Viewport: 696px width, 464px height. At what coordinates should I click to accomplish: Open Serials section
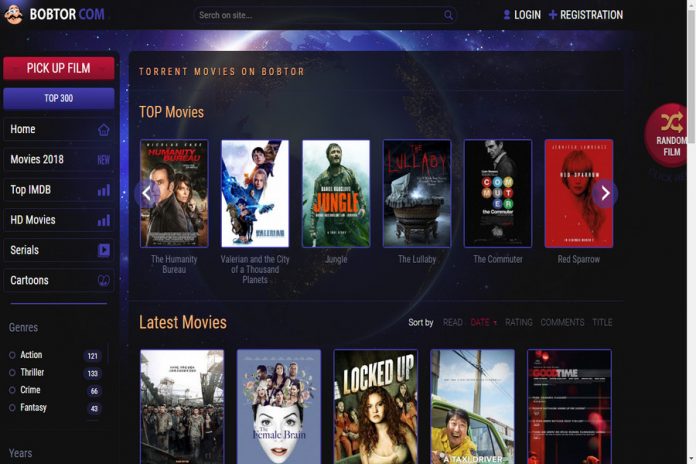point(59,250)
